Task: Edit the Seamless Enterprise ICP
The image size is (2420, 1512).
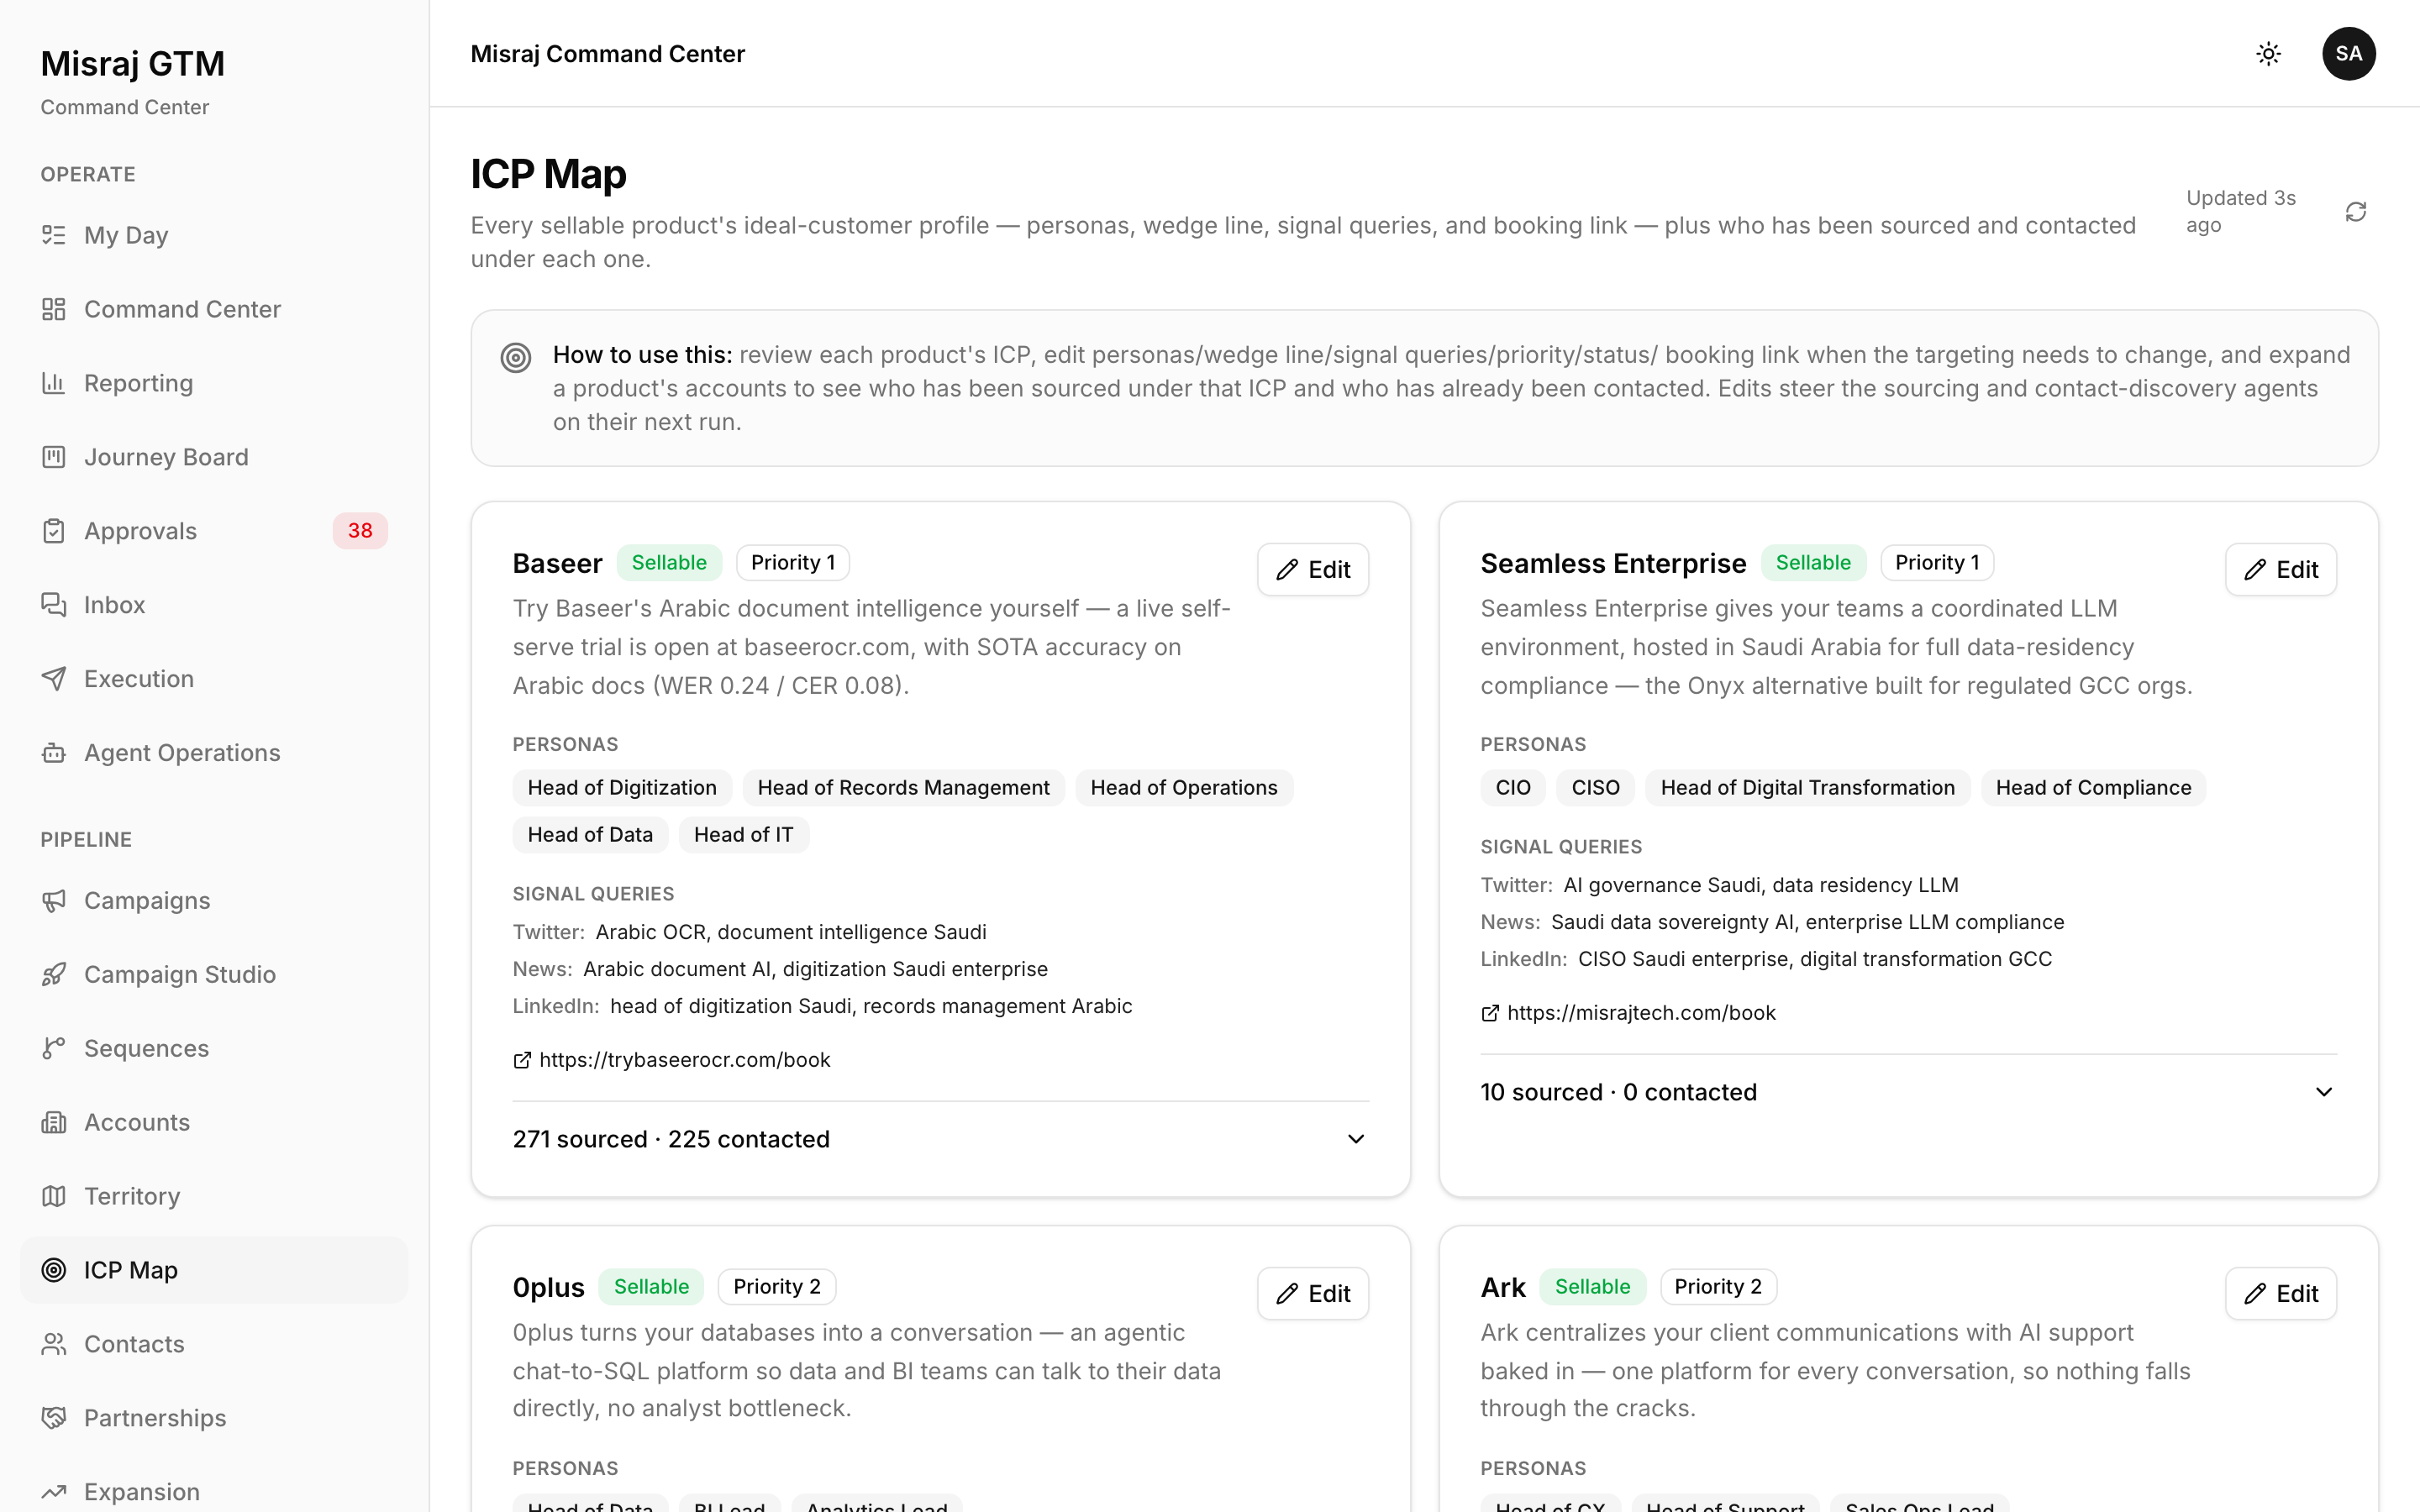Action: coord(2281,570)
